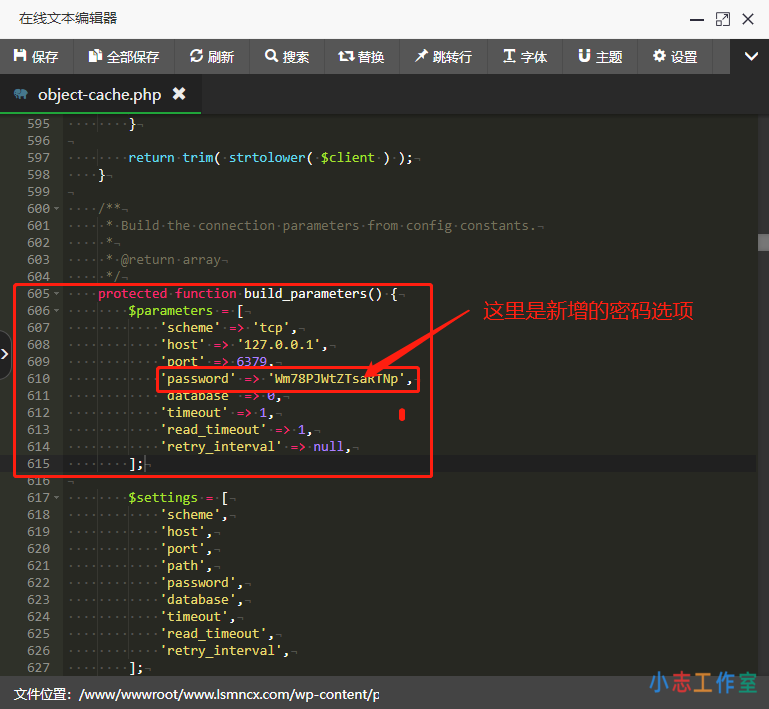Click the return trim( statement on line 597
This screenshot has width=769, height=709.
pyautogui.click(x=174, y=157)
